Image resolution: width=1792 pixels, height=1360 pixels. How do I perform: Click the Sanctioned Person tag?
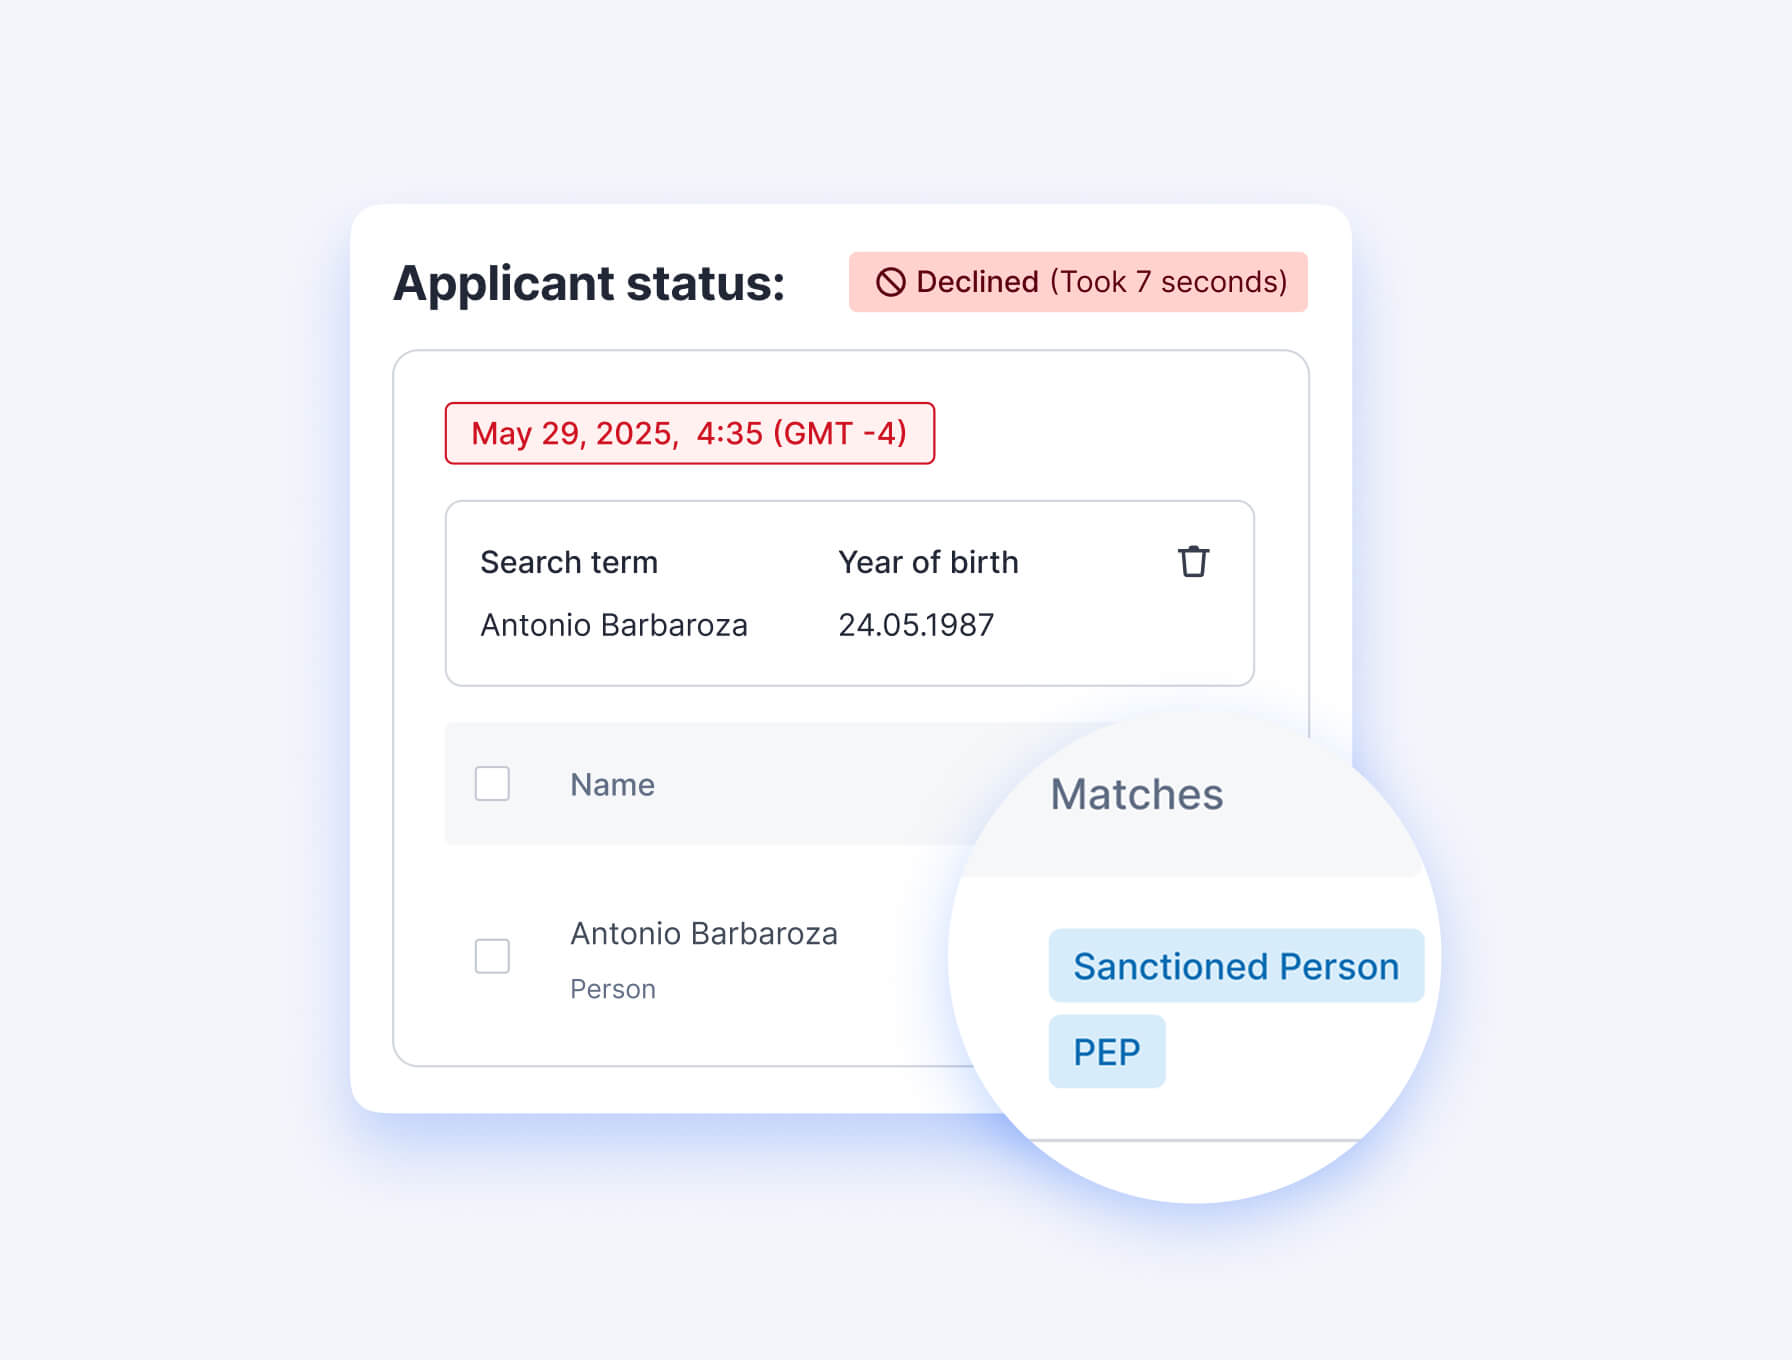[x=1236, y=966]
